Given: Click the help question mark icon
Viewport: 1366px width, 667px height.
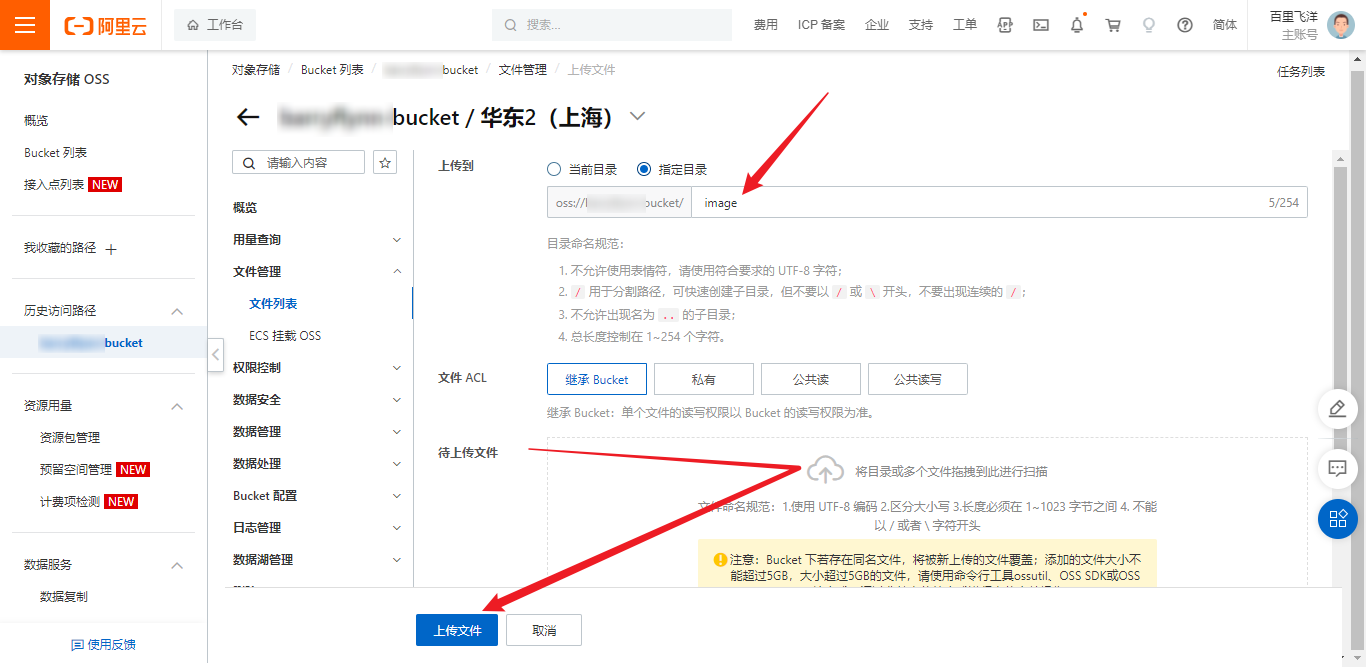Looking at the screenshot, I should 1185,25.
